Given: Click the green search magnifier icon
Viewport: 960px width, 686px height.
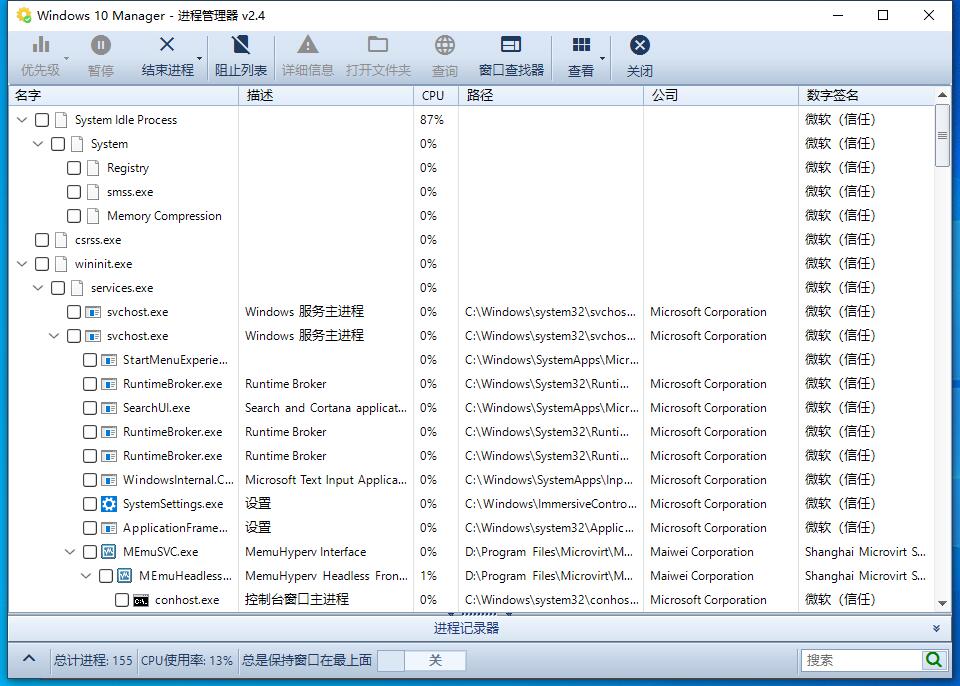Looking at the screenshot, I should click(933, 660).
